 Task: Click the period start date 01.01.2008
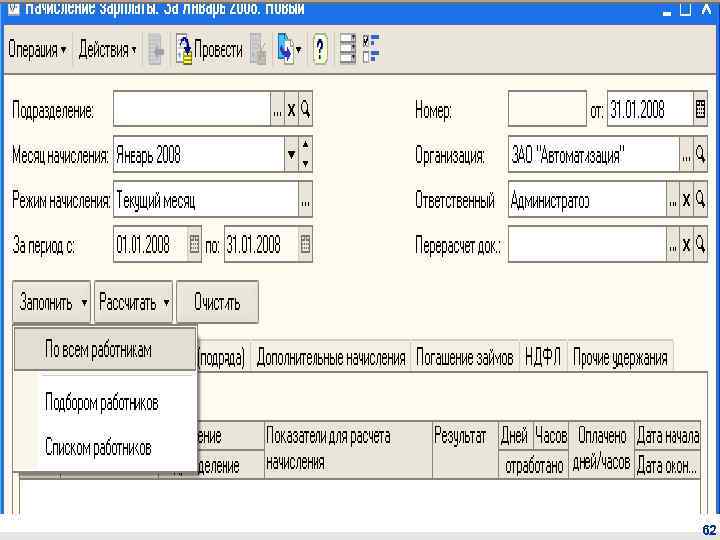pos(151,244)
